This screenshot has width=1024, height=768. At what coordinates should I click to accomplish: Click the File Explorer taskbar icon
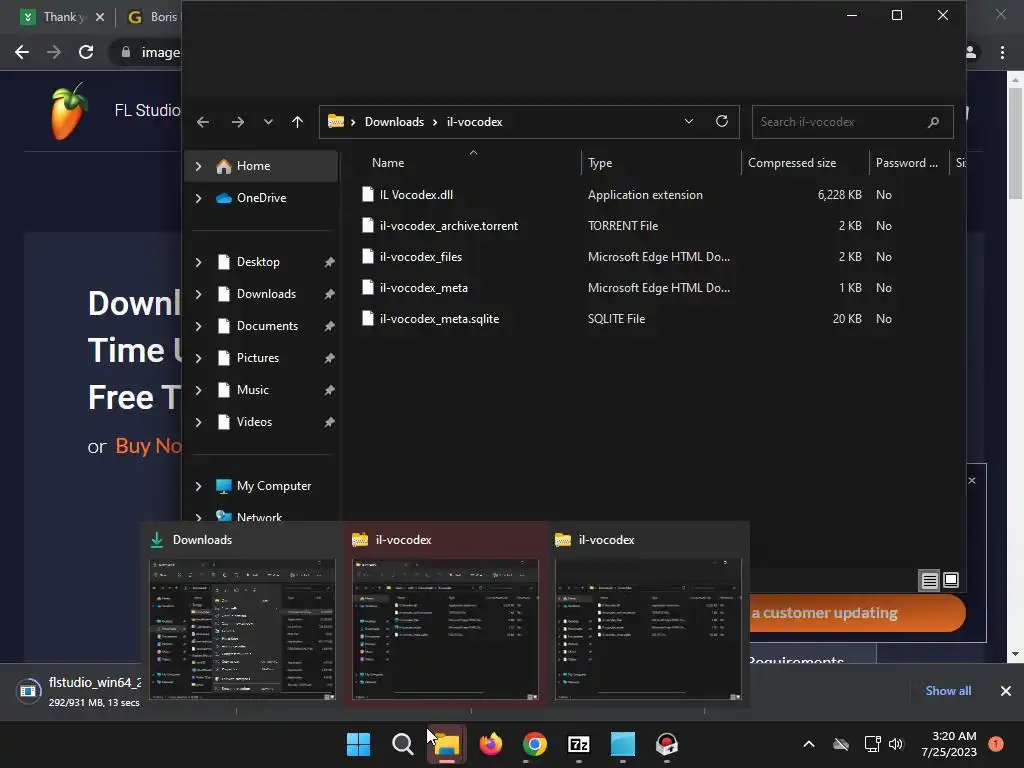tap(447, 744)
